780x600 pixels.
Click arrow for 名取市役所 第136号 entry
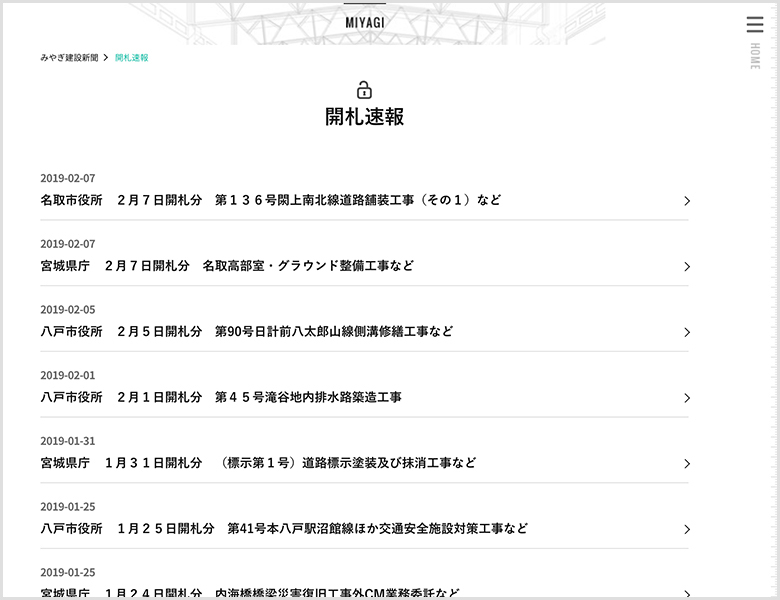pos(686,201)
